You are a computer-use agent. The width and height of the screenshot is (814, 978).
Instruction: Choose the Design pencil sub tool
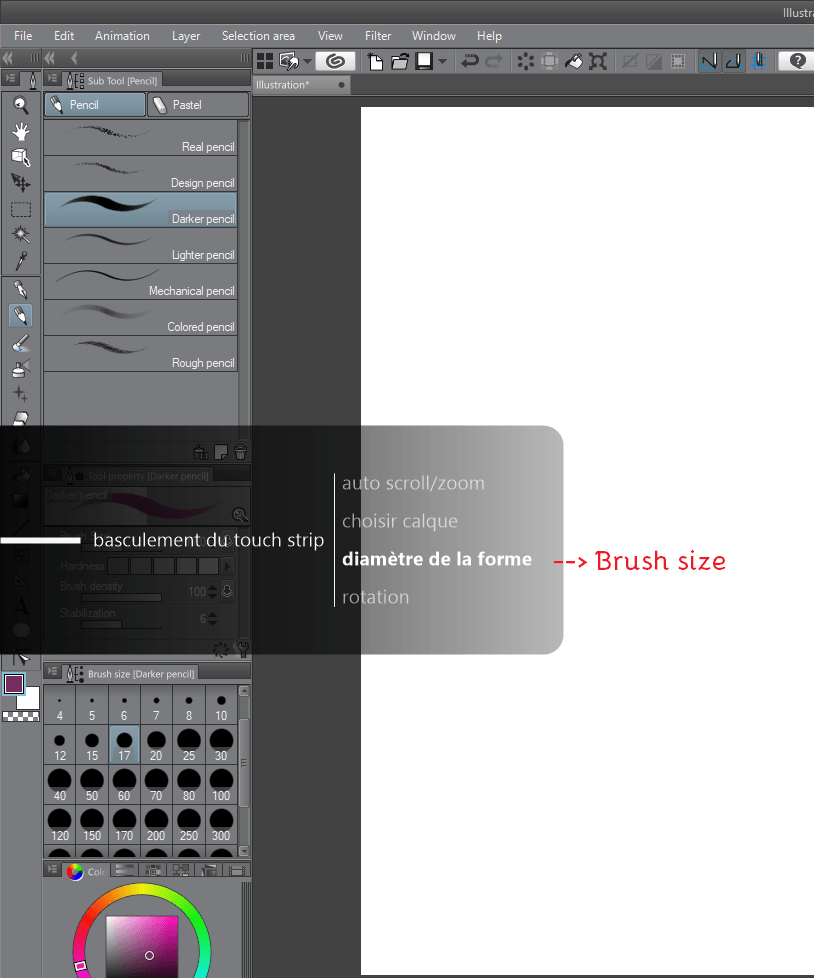(x=140, y=174)
